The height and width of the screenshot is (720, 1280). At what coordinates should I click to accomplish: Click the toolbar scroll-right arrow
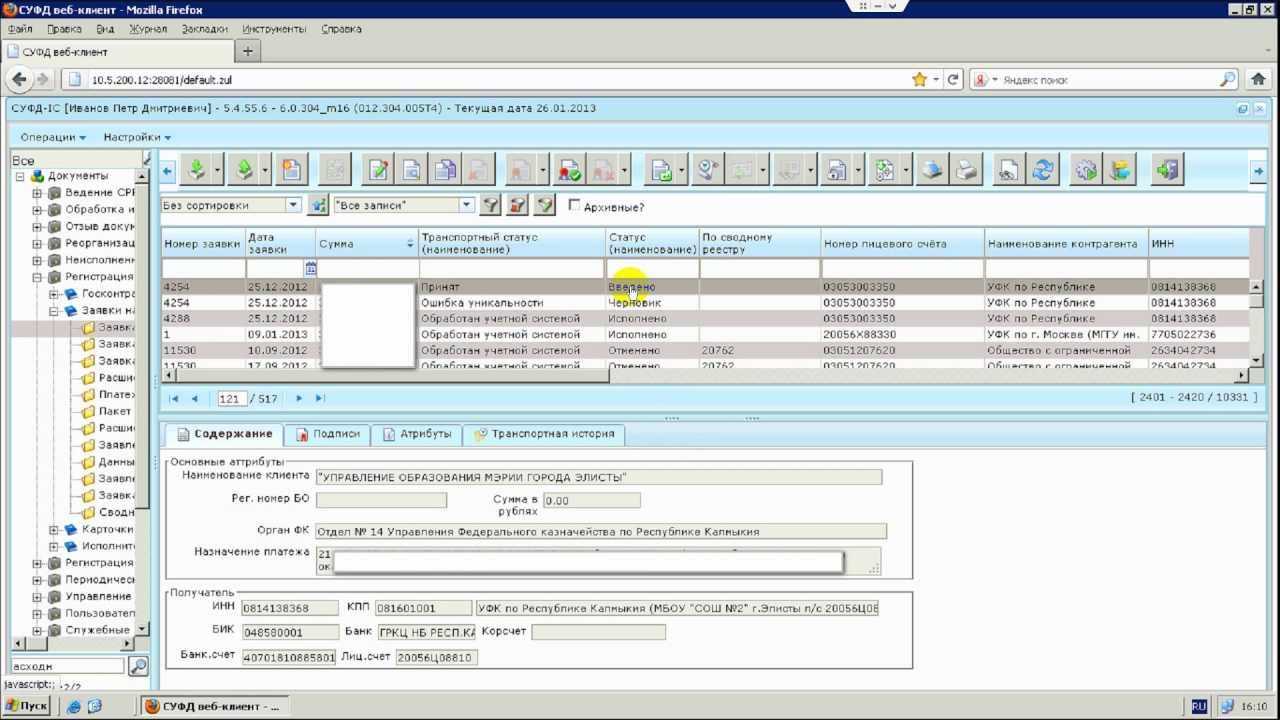click(x=1258, y=171)
